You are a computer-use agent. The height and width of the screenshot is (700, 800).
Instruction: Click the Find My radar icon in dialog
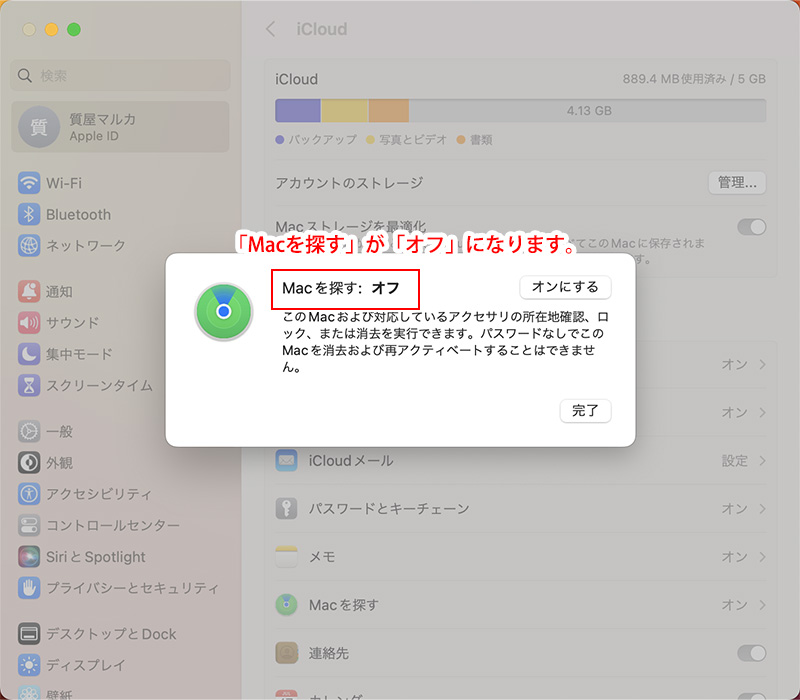click(223, 311)
